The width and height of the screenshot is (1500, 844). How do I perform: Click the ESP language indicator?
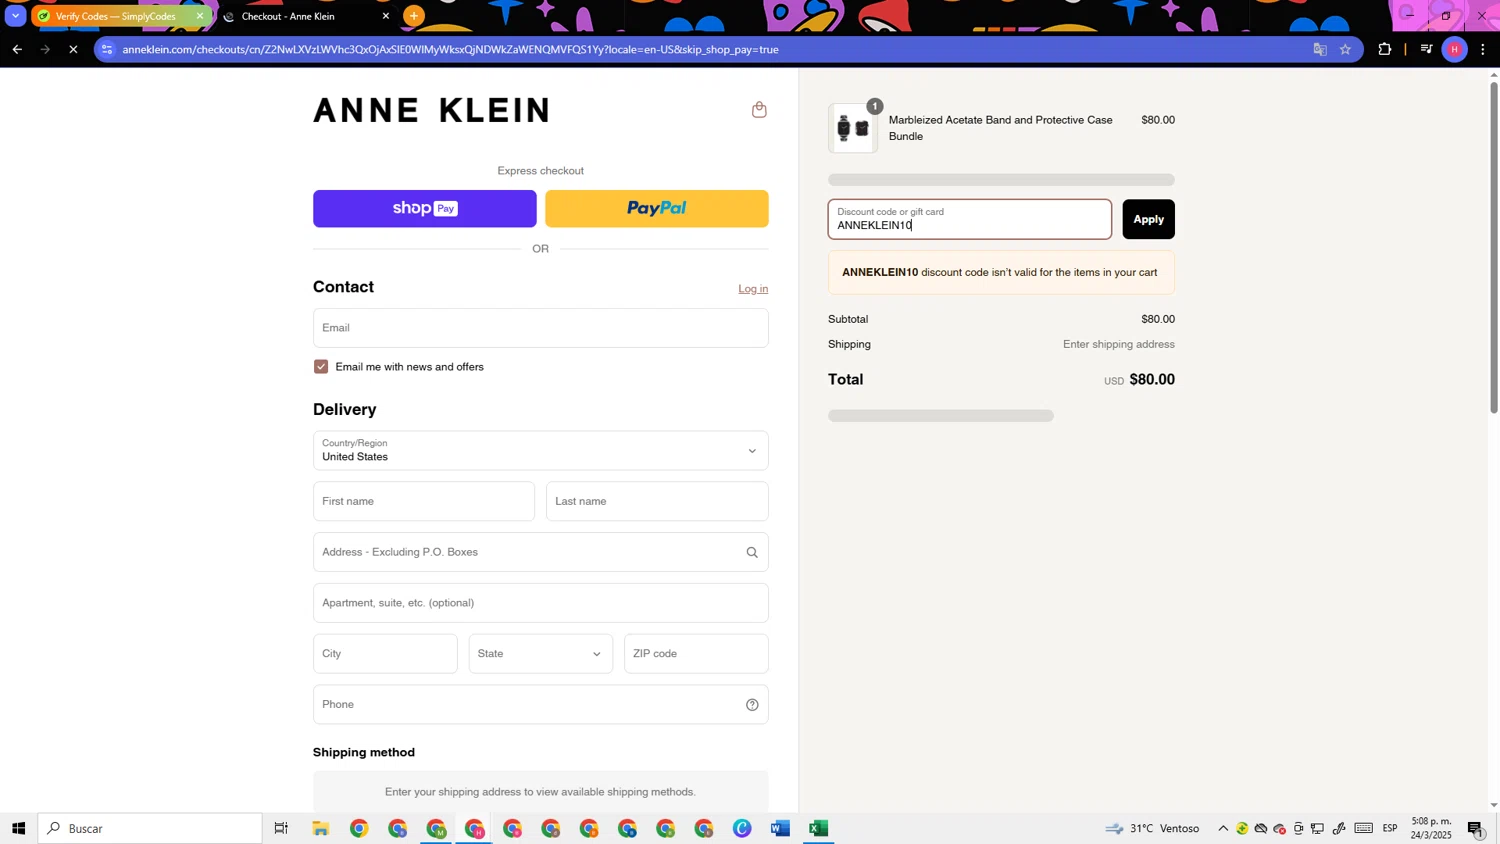click(1390, 828)
